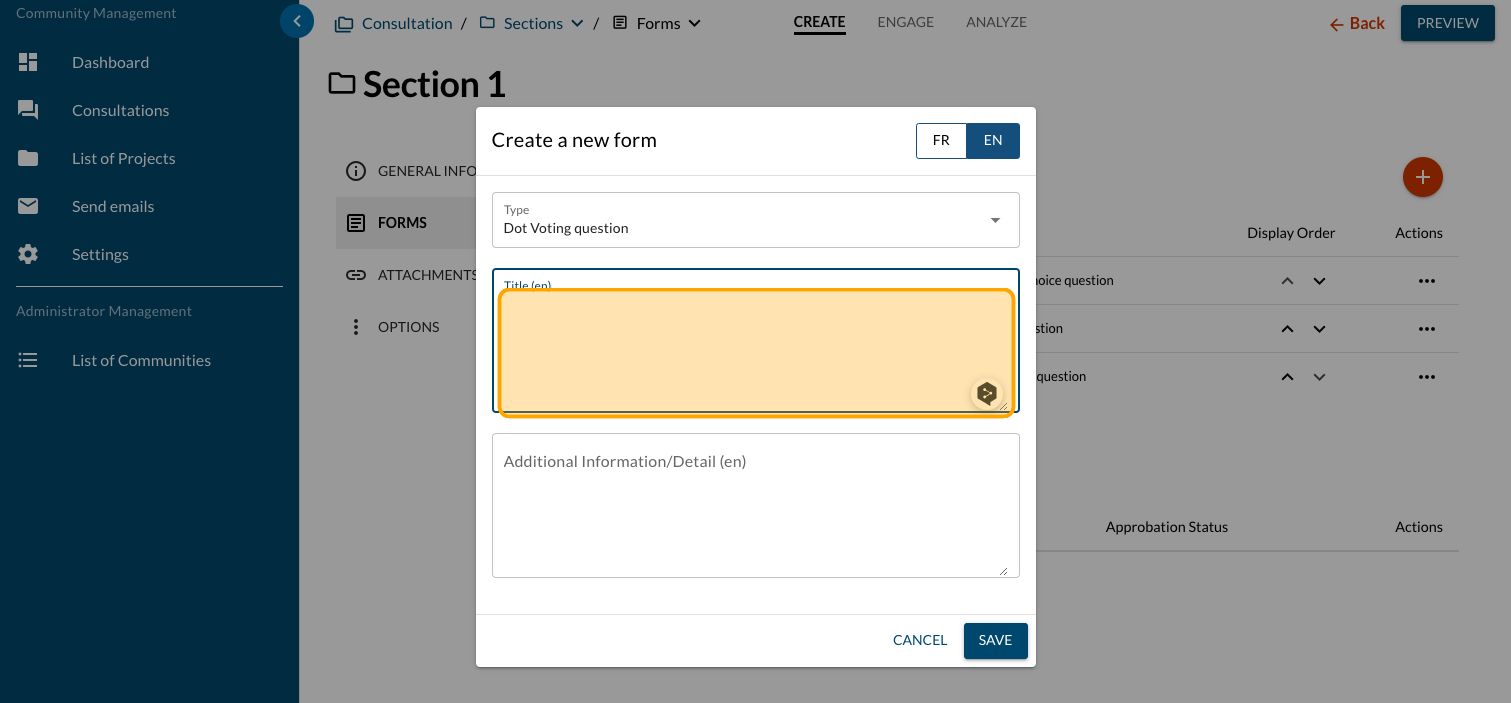Cancel the new form dialog
This screenshot has width=1511, height=703.
point(919,641)
